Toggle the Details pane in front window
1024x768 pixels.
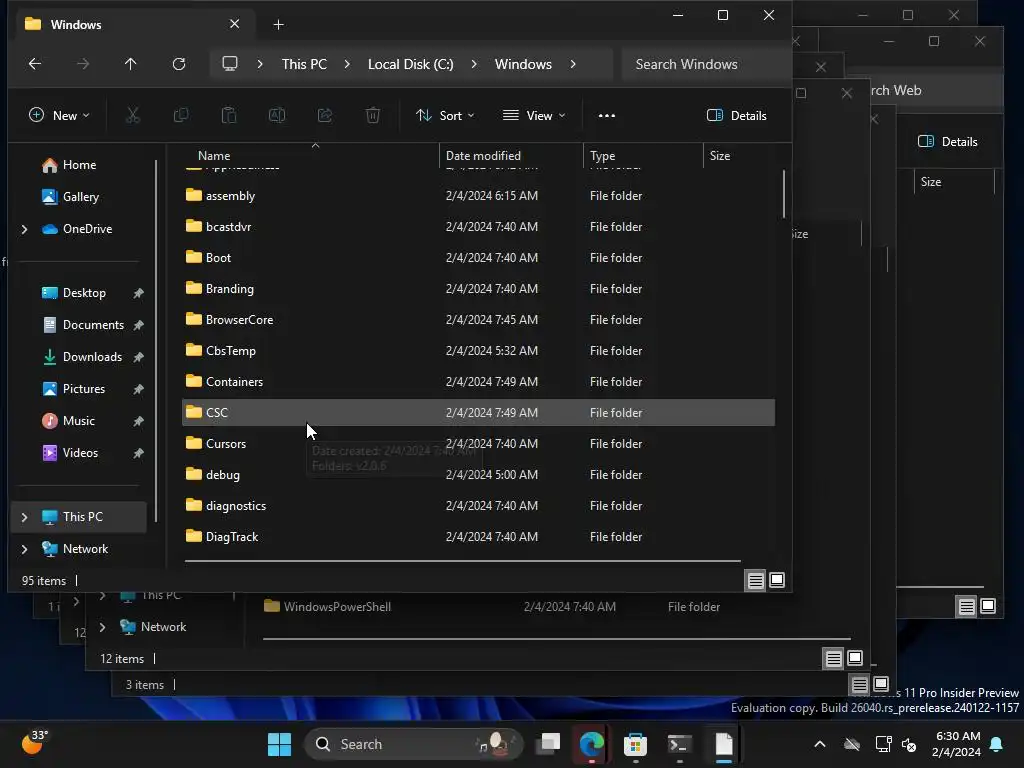tap(737, 116)
